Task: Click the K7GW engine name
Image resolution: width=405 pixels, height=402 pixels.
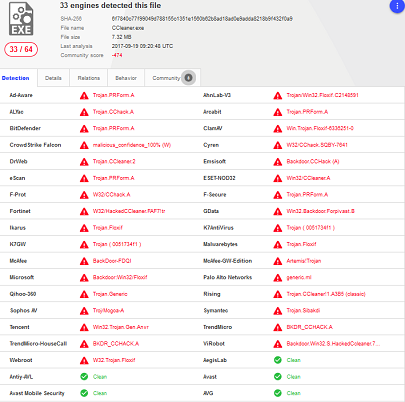Action: point(18,244)
